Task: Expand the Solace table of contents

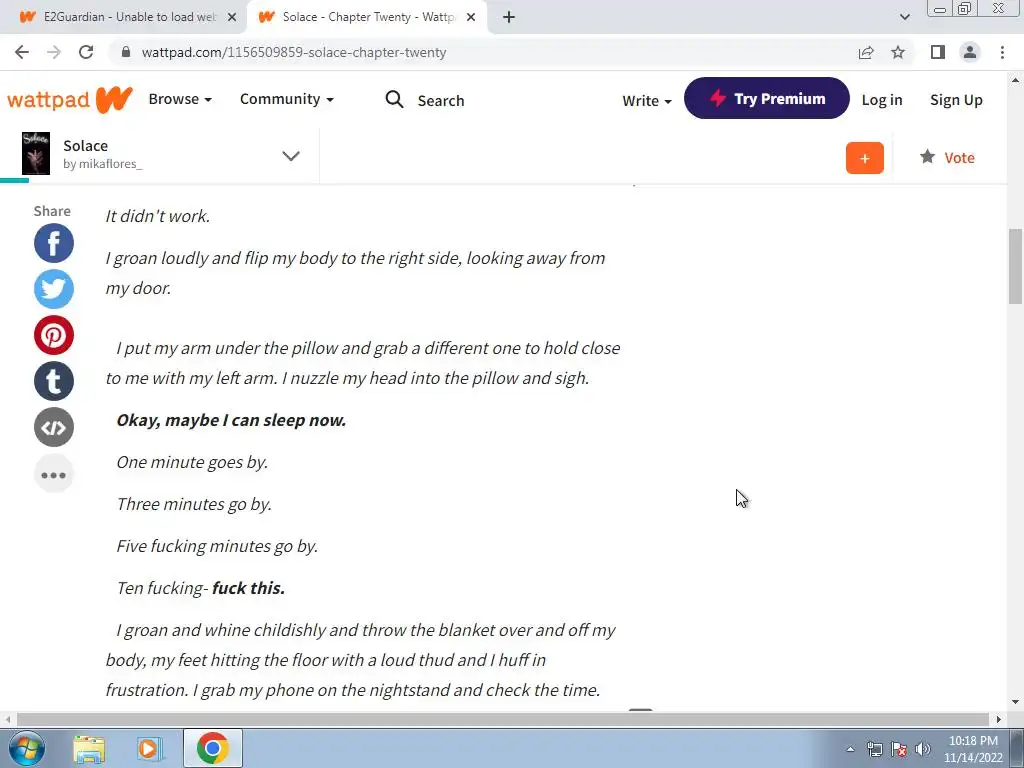Action: pos(291,155)
